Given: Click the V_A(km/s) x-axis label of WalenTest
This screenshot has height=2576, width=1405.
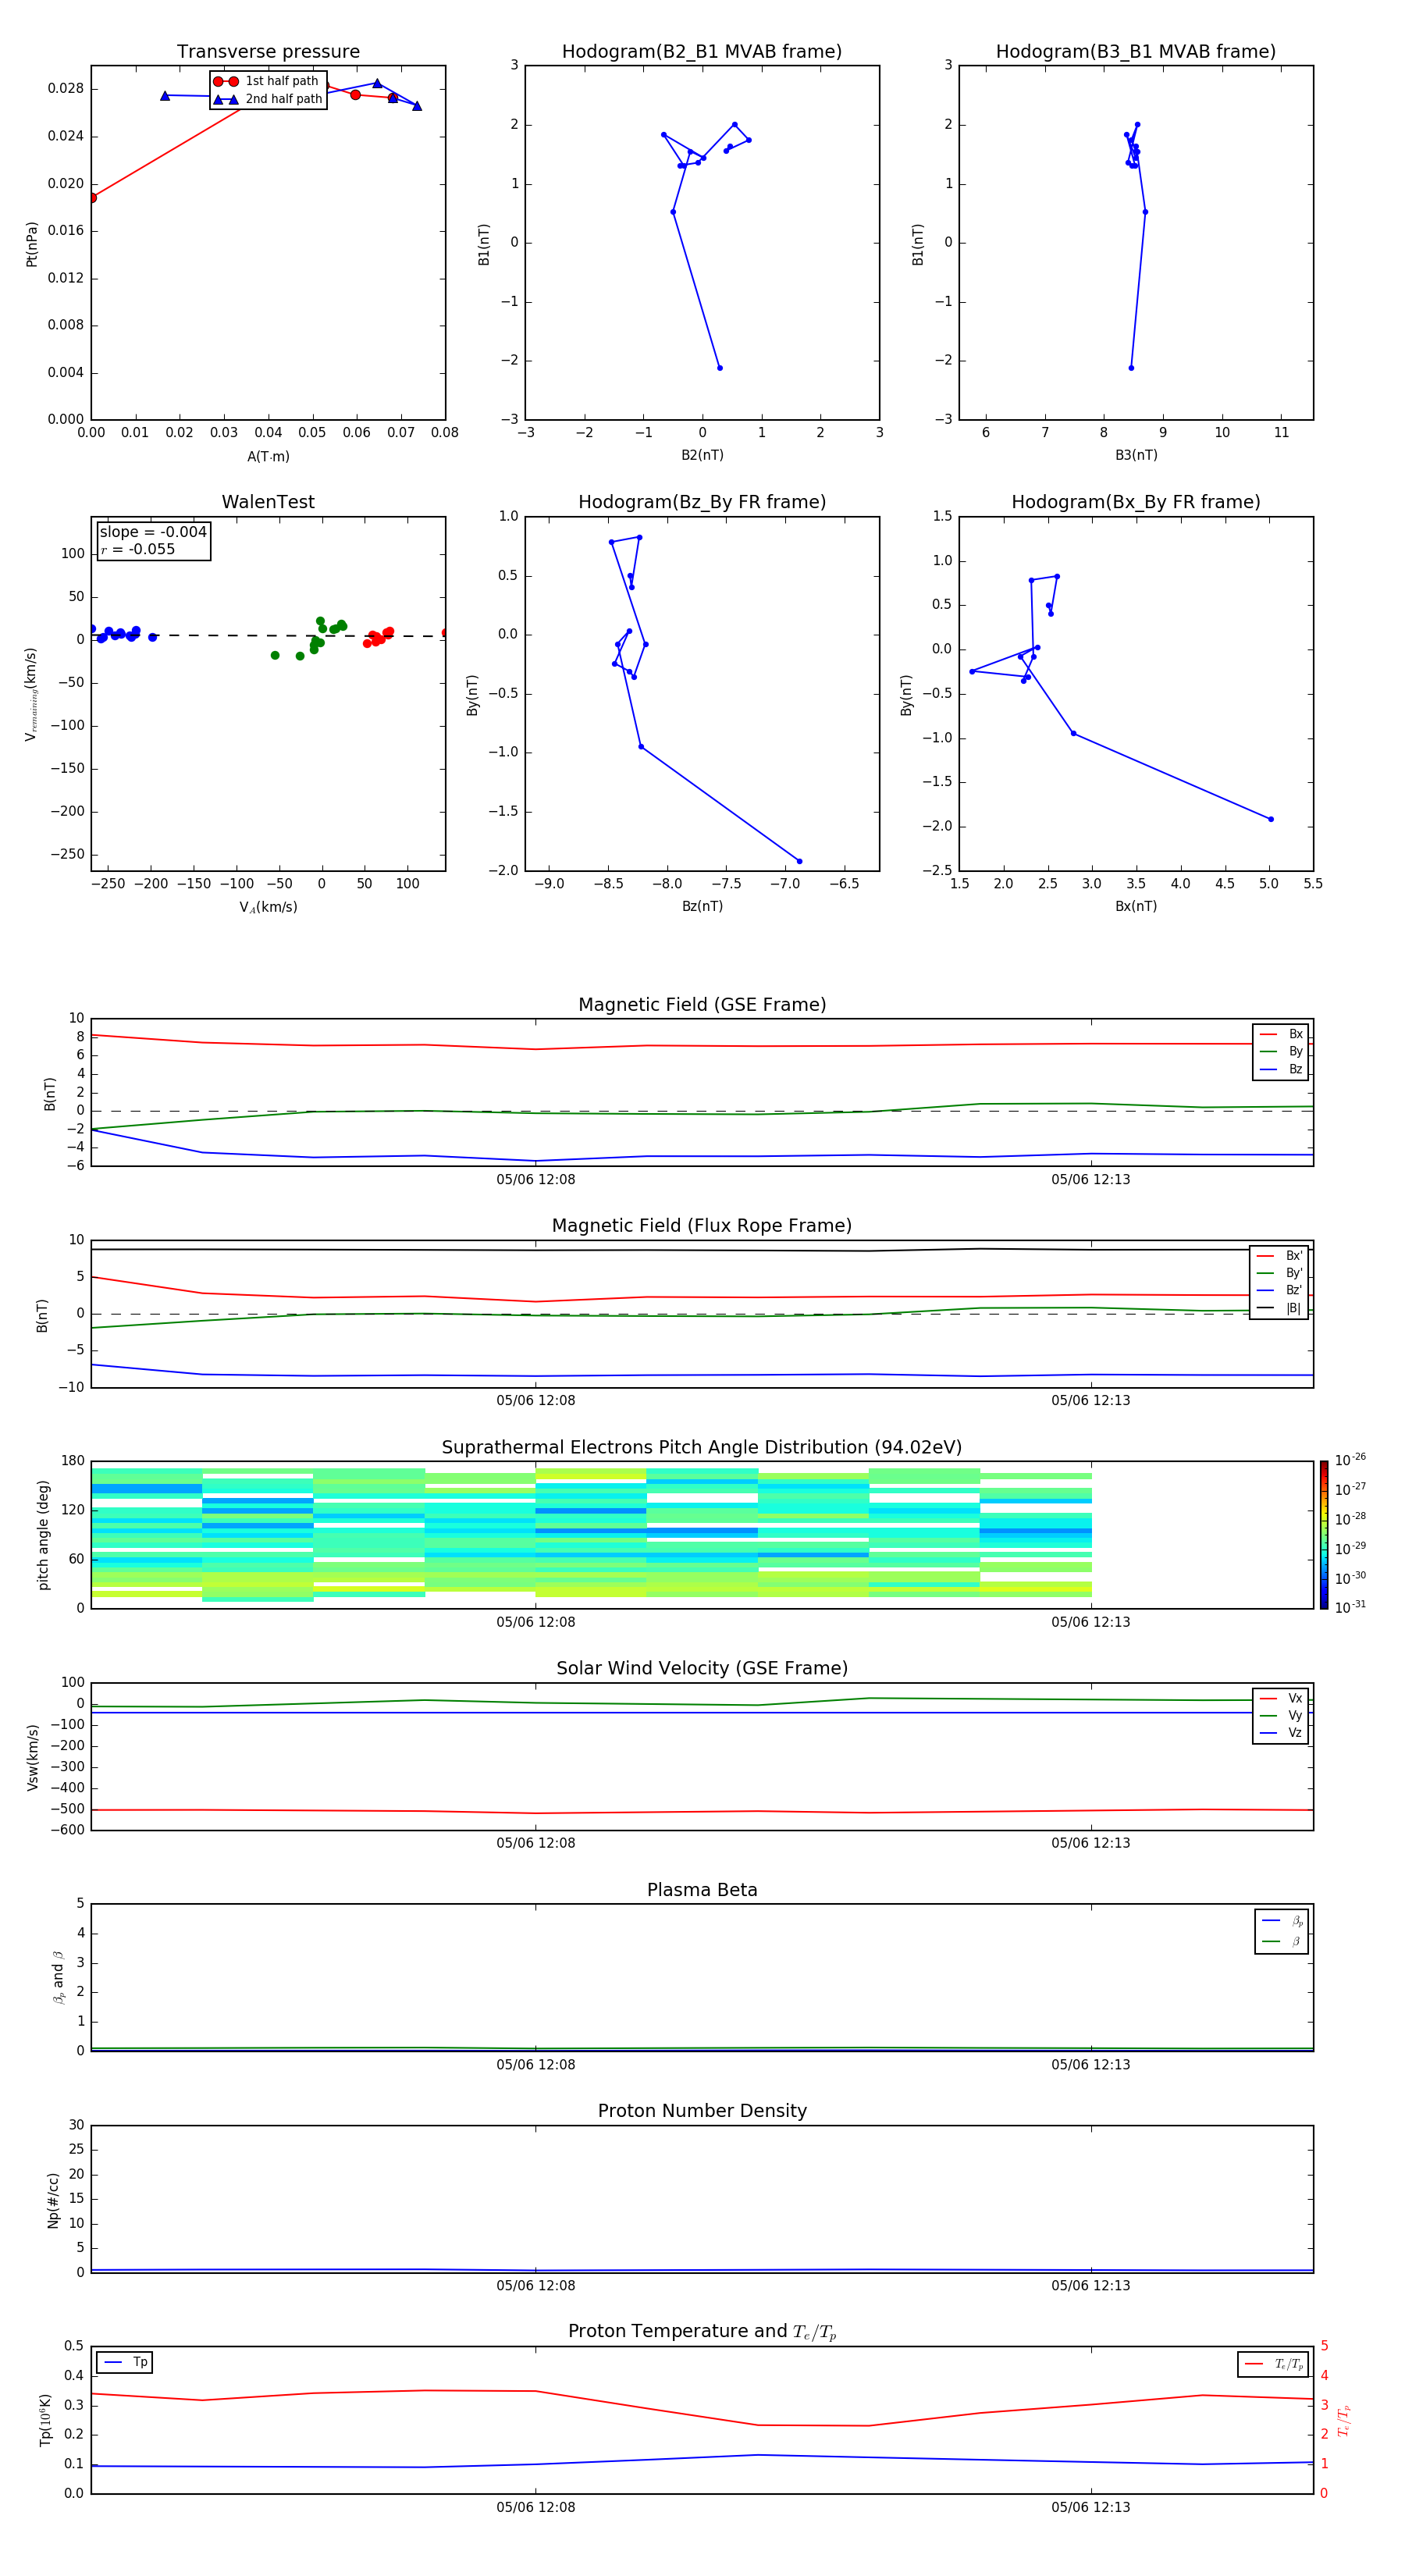Looking at the screenshot, I should (268, 907).
